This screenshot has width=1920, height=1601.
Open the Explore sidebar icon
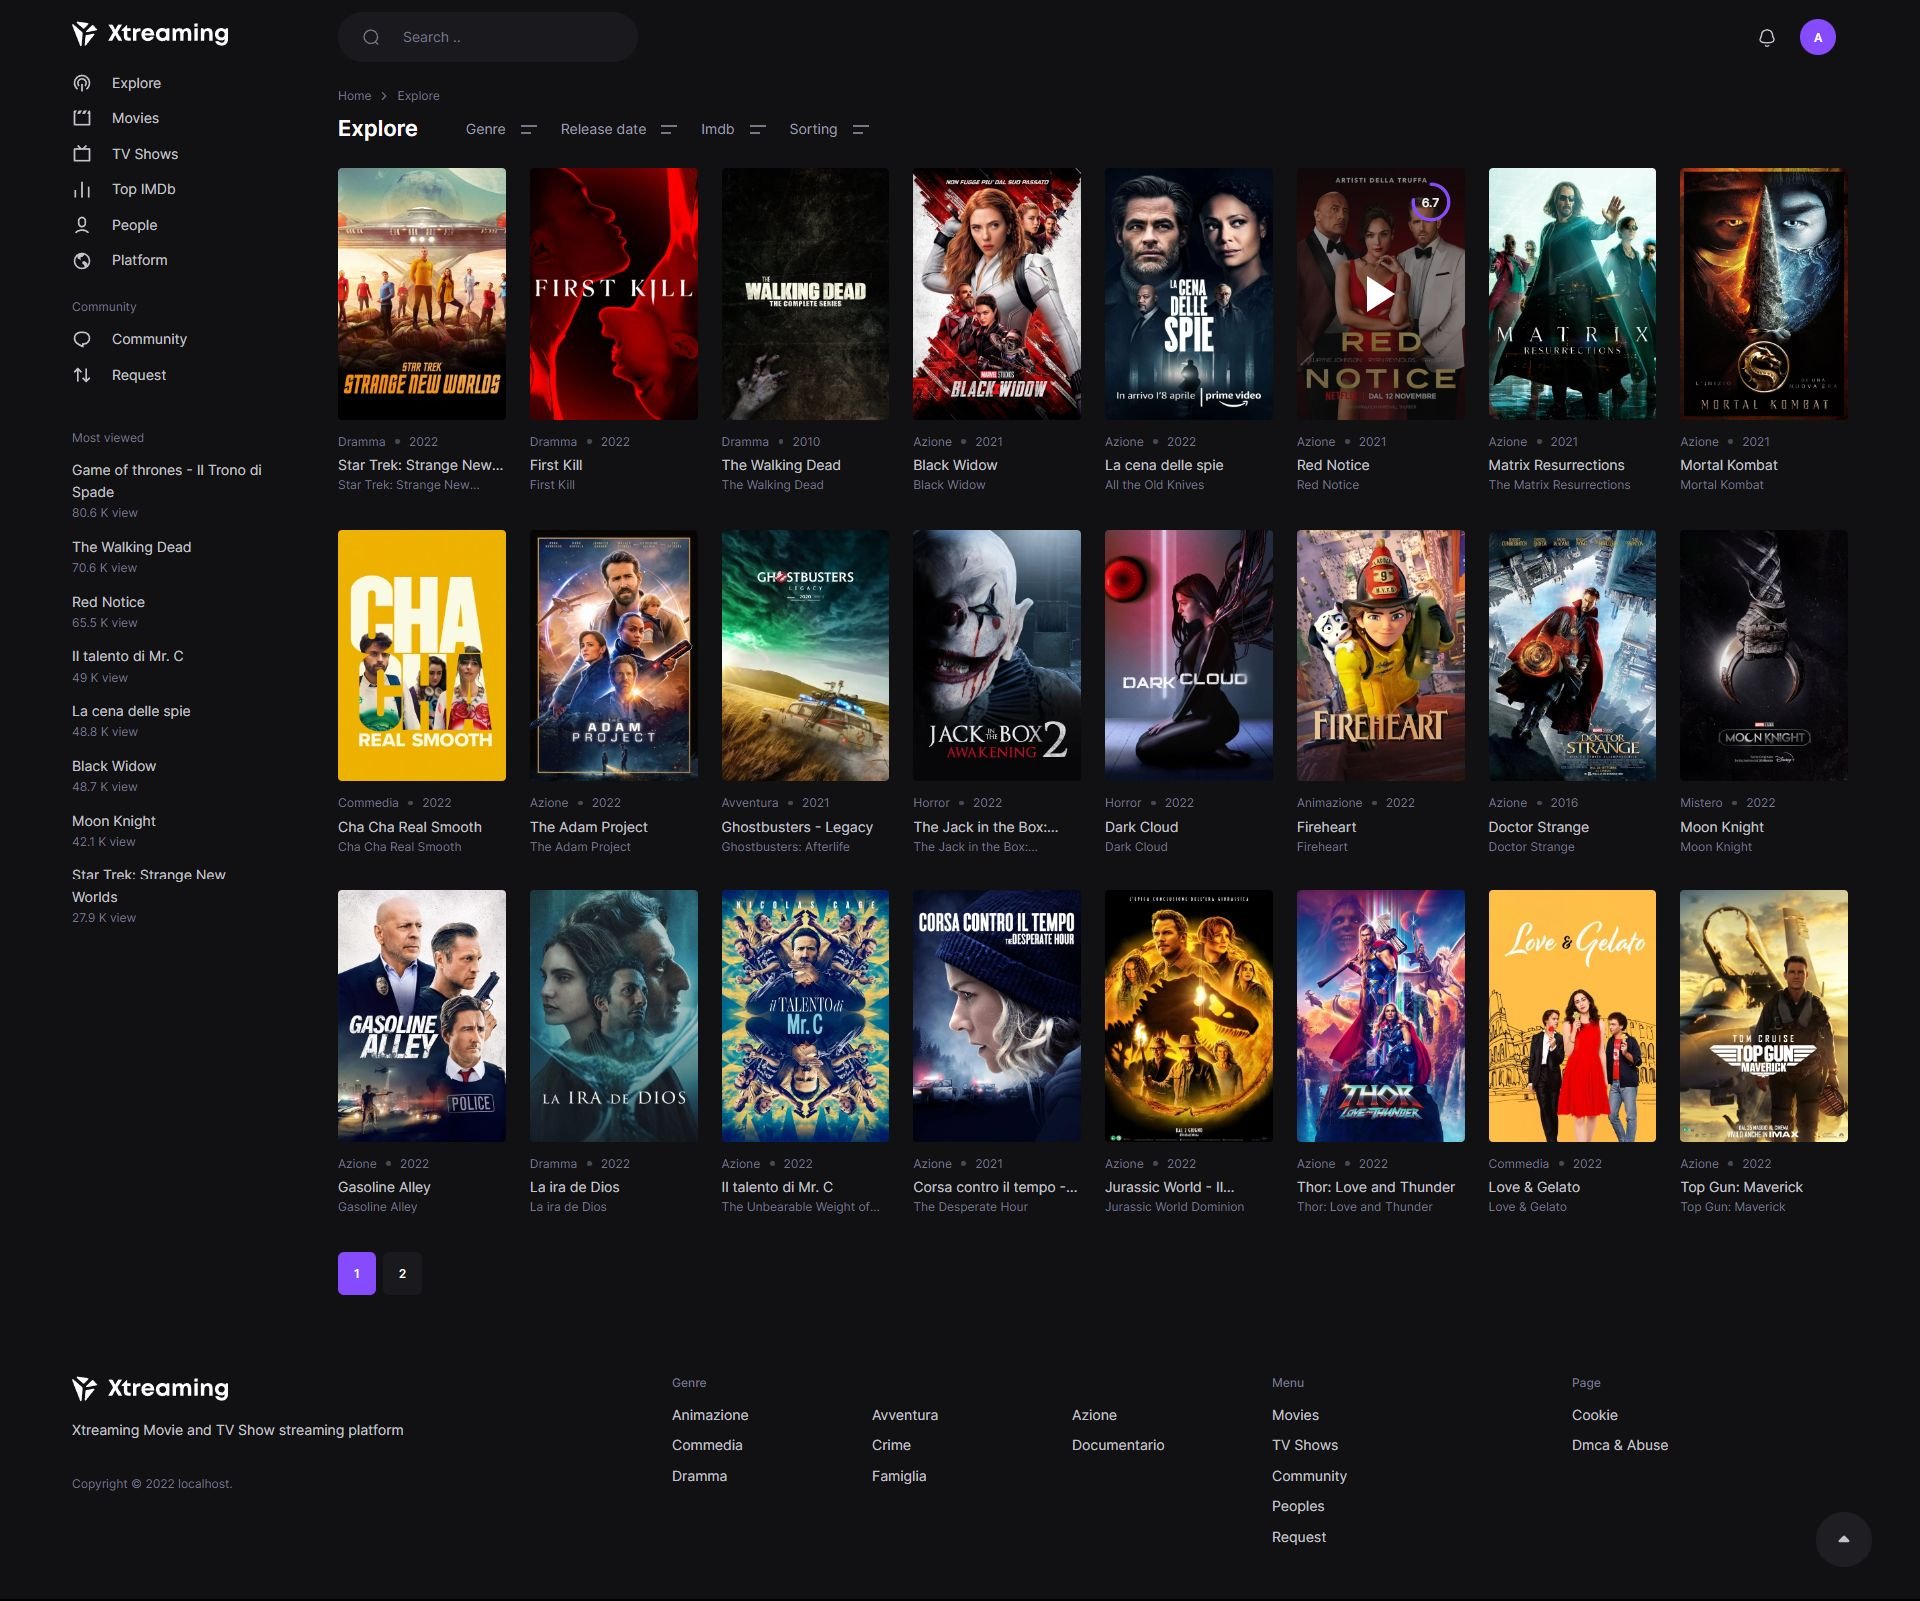(82, 83)
